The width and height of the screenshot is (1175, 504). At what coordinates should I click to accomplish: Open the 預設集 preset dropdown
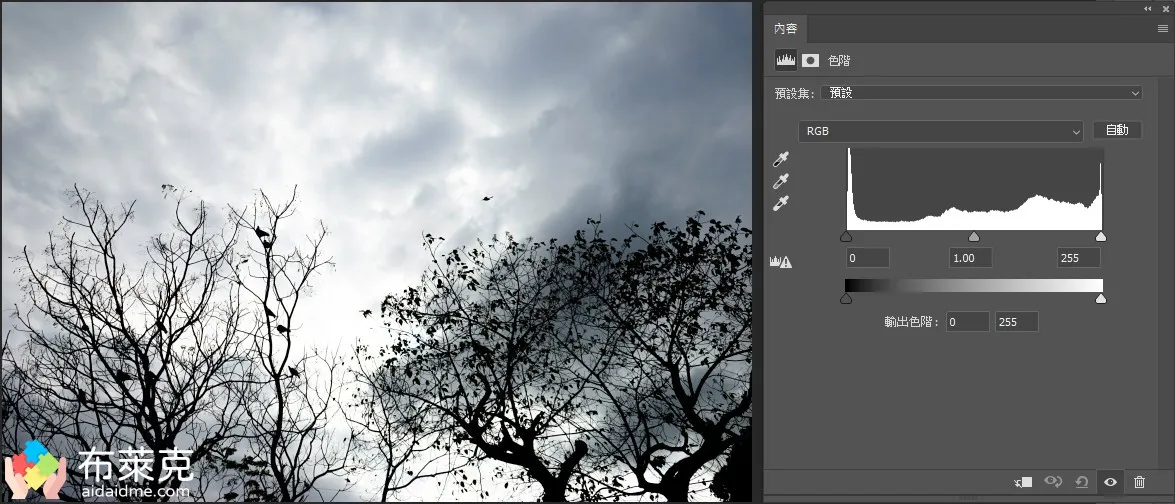point(981,93)
